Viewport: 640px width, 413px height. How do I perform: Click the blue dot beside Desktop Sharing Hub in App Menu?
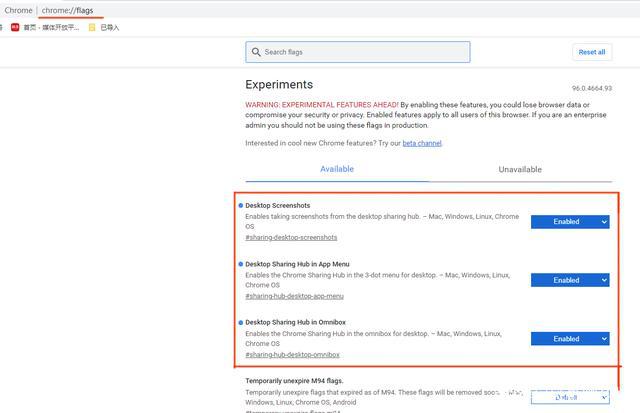[x=240, y=264]
